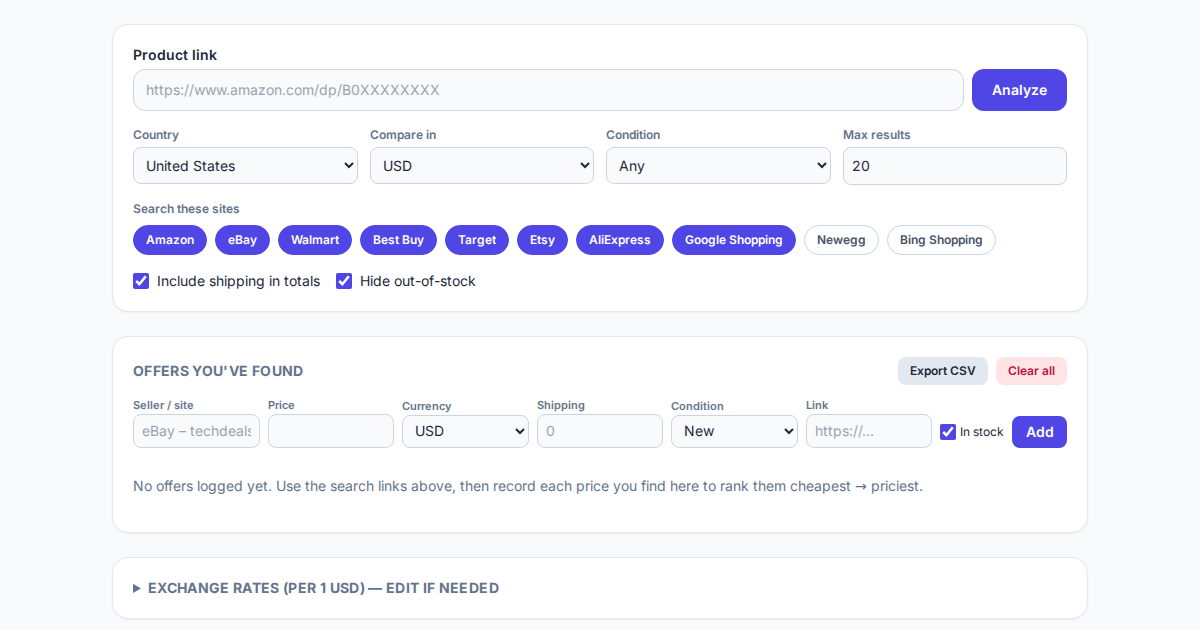Click the 'No offers logged yet' message
Viewport: 1200px width, 630px height.
coord(528,486)
